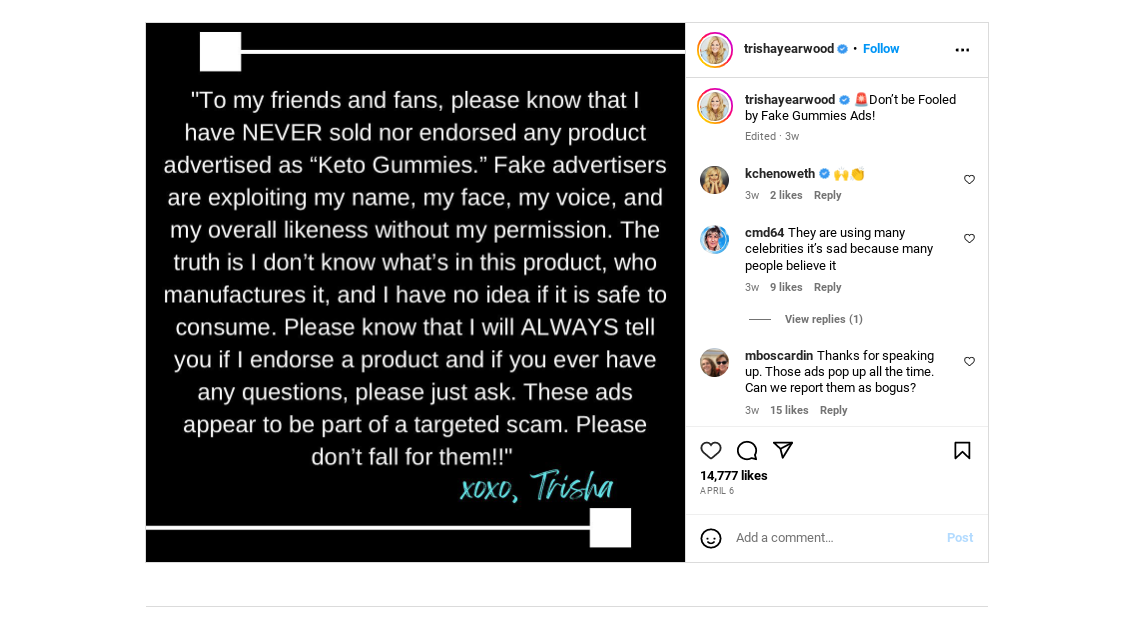Toggle like on kchenoweth's comment
This screenshot has height=632, width=1131.
point(969,179)
